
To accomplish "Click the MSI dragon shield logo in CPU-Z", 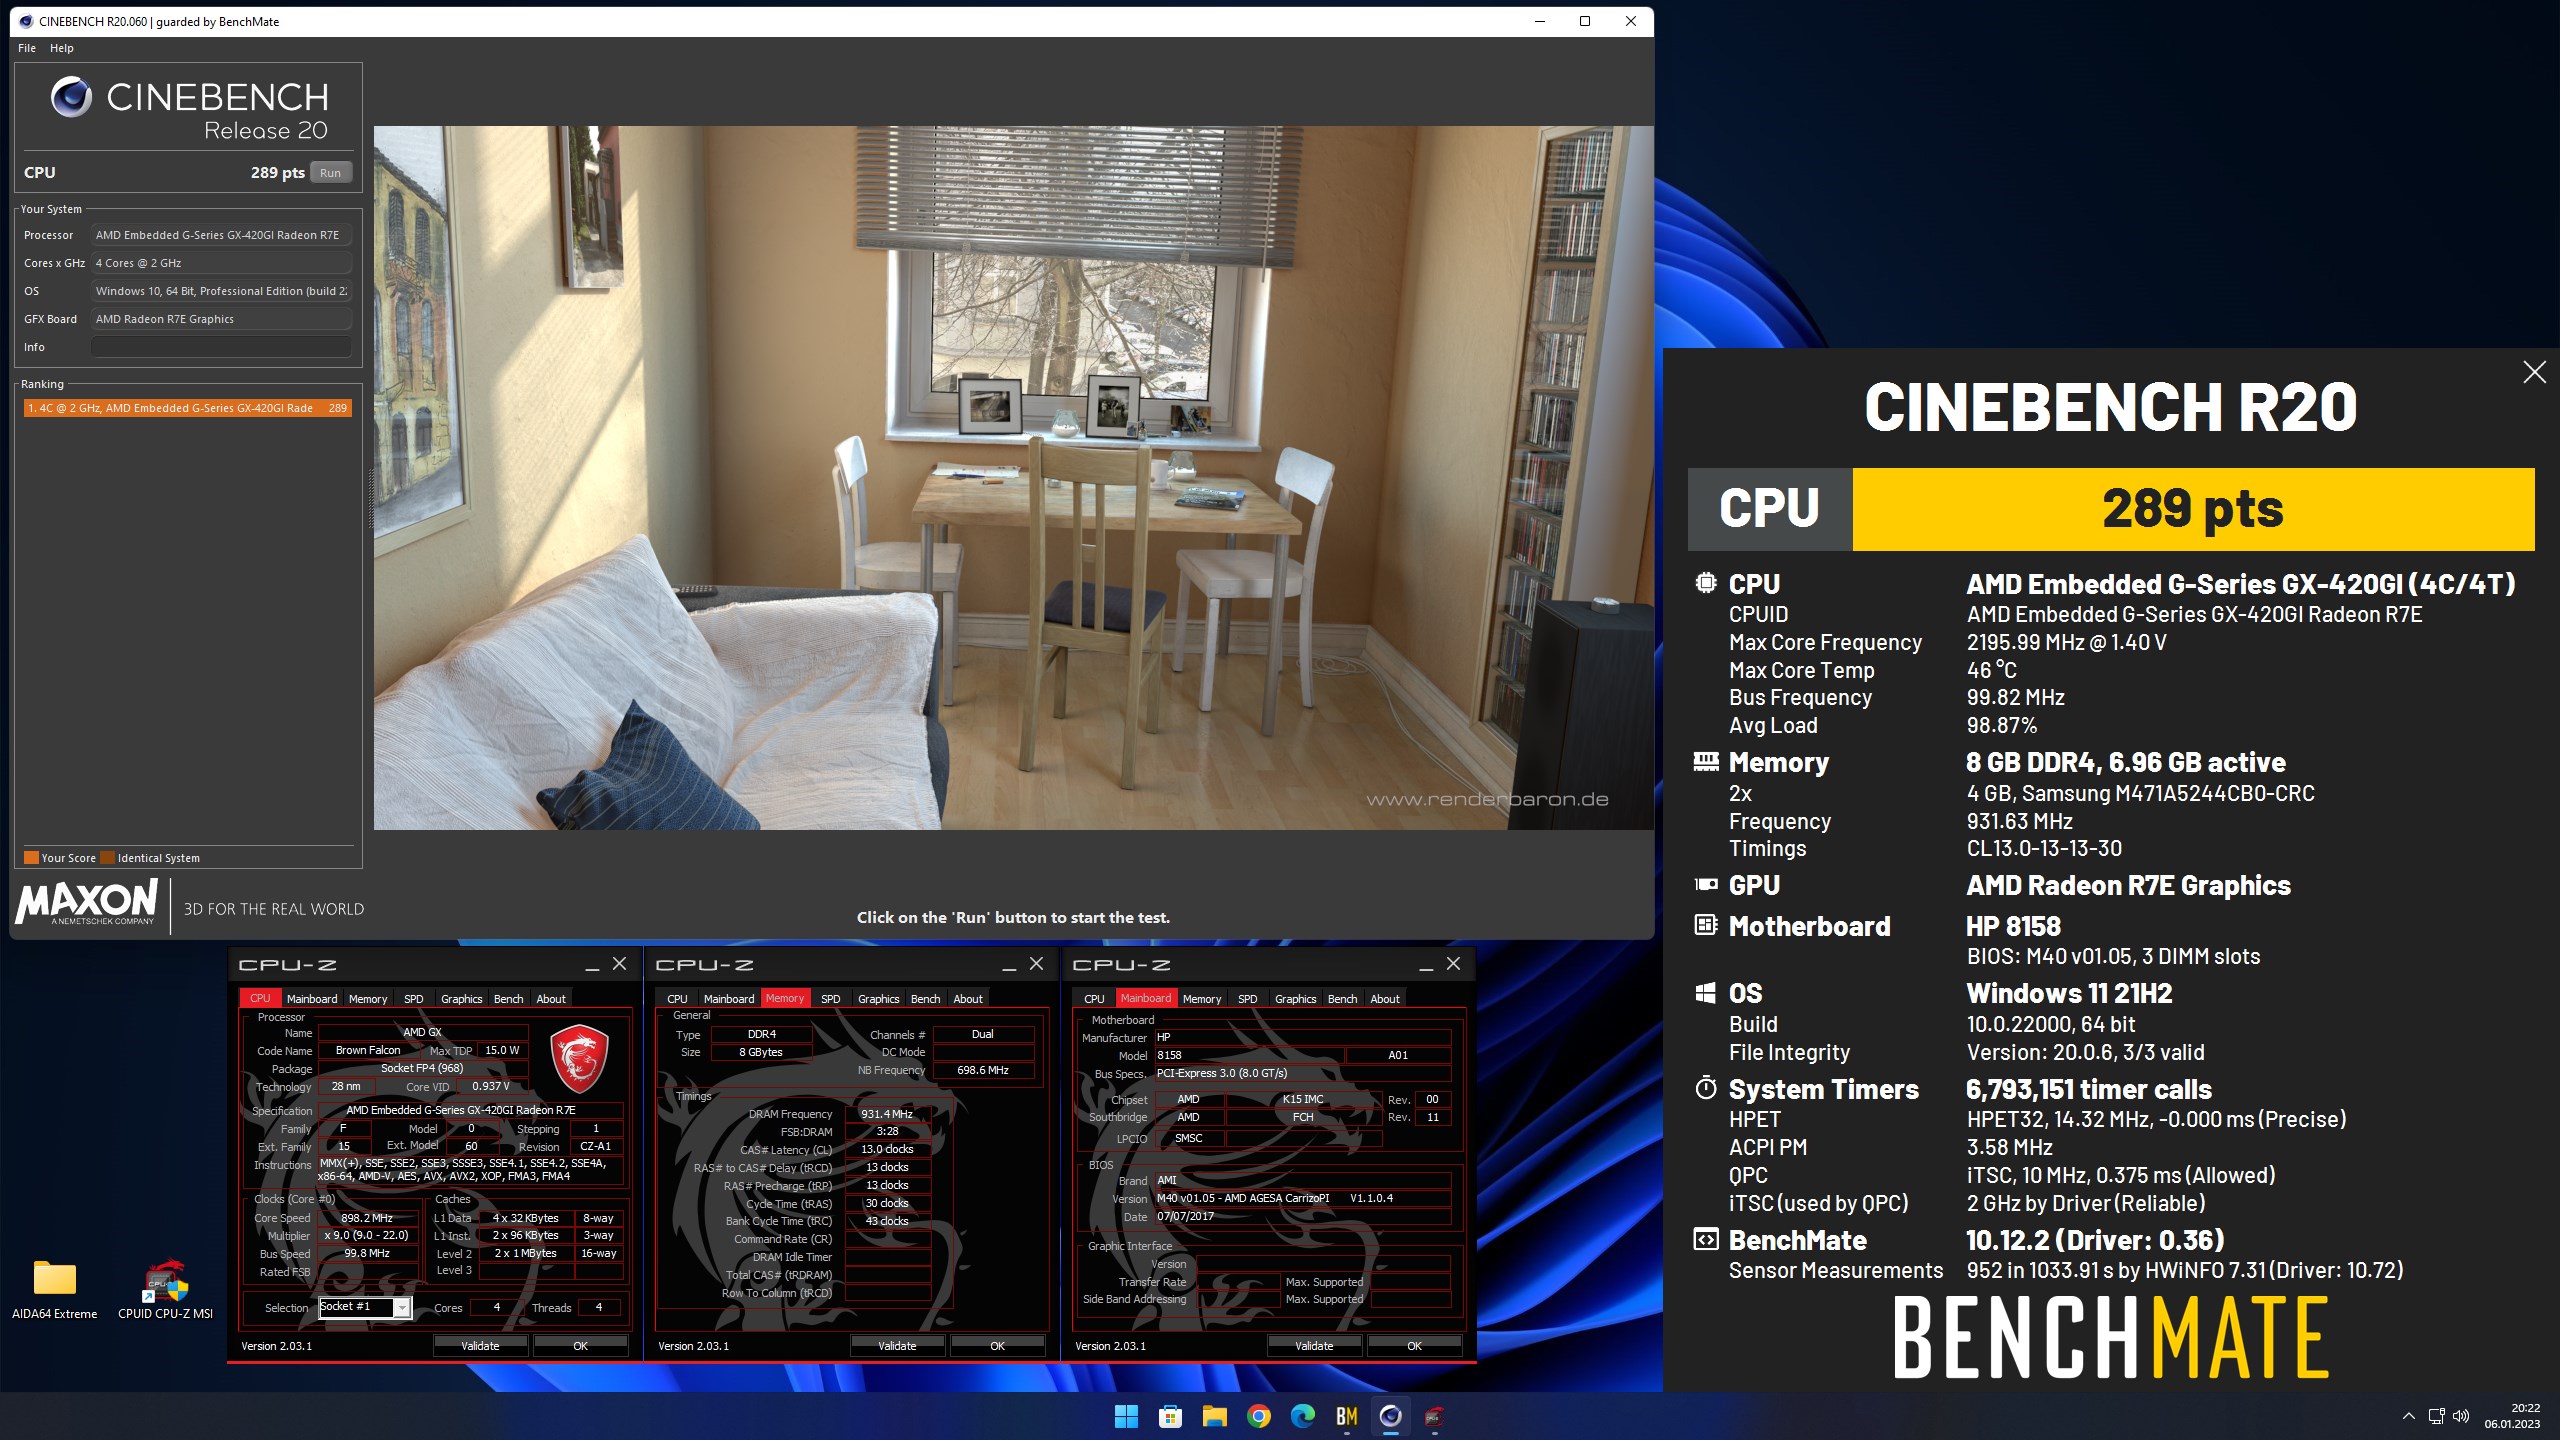I will pyautogui.click(x=580, y=1058).
